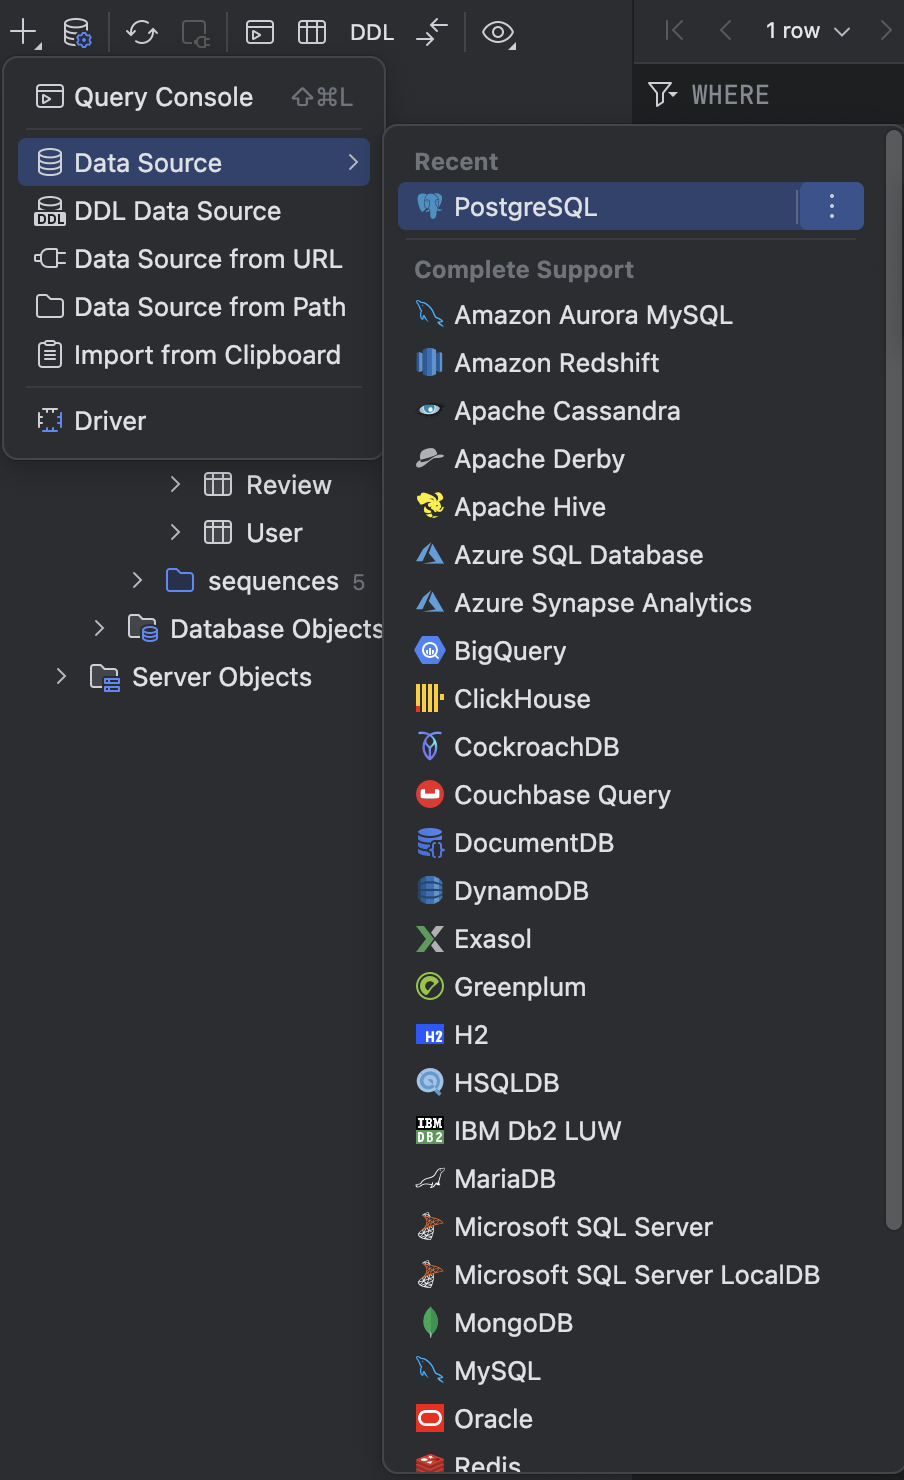Click the CockroachDB icon

430,746
